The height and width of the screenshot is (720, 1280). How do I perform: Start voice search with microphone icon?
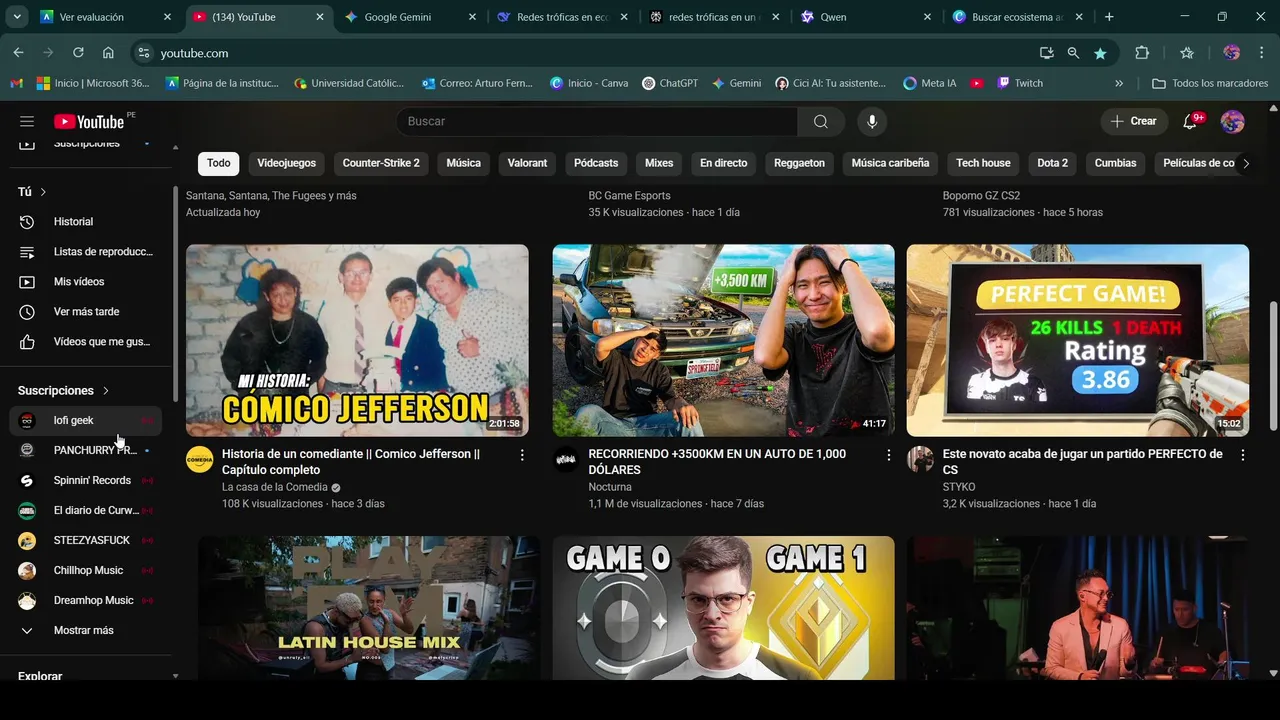pos(872,121)
